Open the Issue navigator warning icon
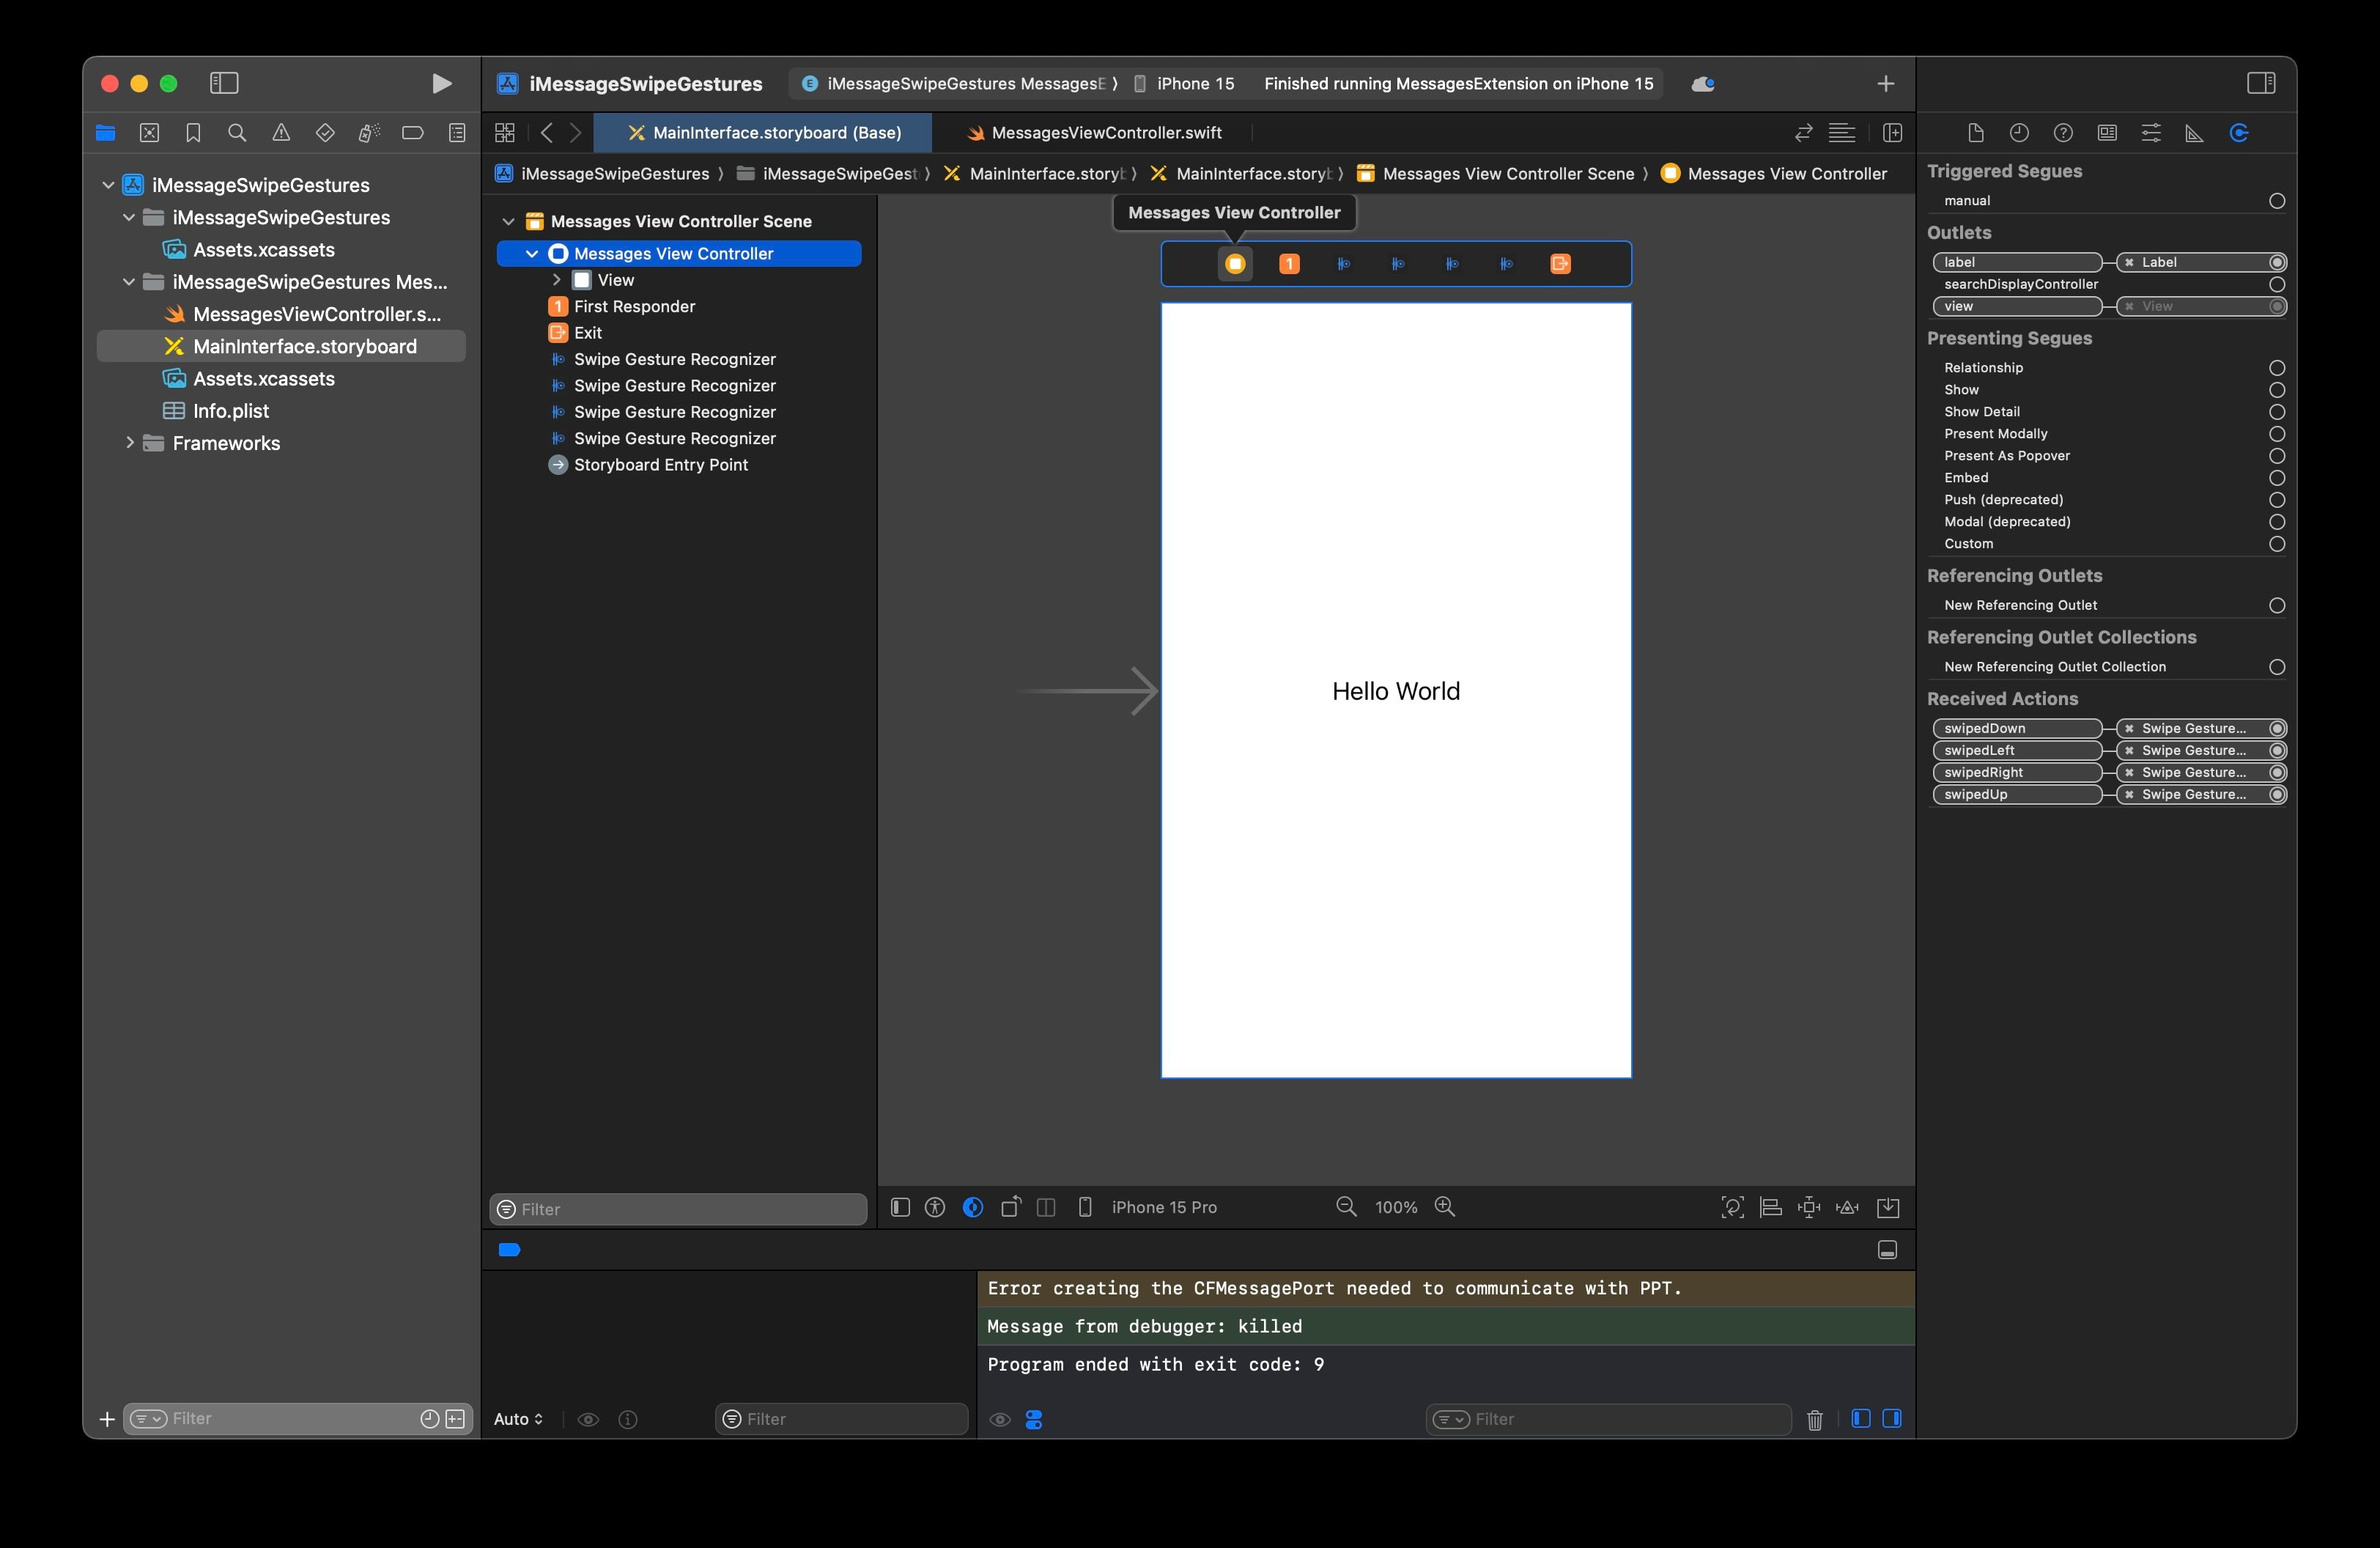The height and width of the screenshot is (1548, 2380). 281,133
